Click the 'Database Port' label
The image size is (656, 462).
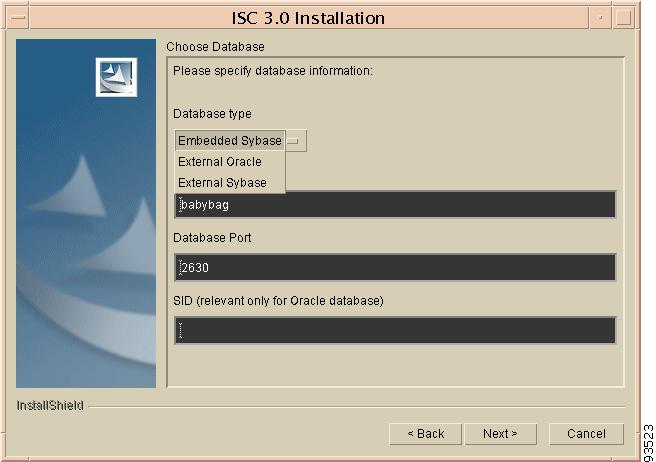212,238
